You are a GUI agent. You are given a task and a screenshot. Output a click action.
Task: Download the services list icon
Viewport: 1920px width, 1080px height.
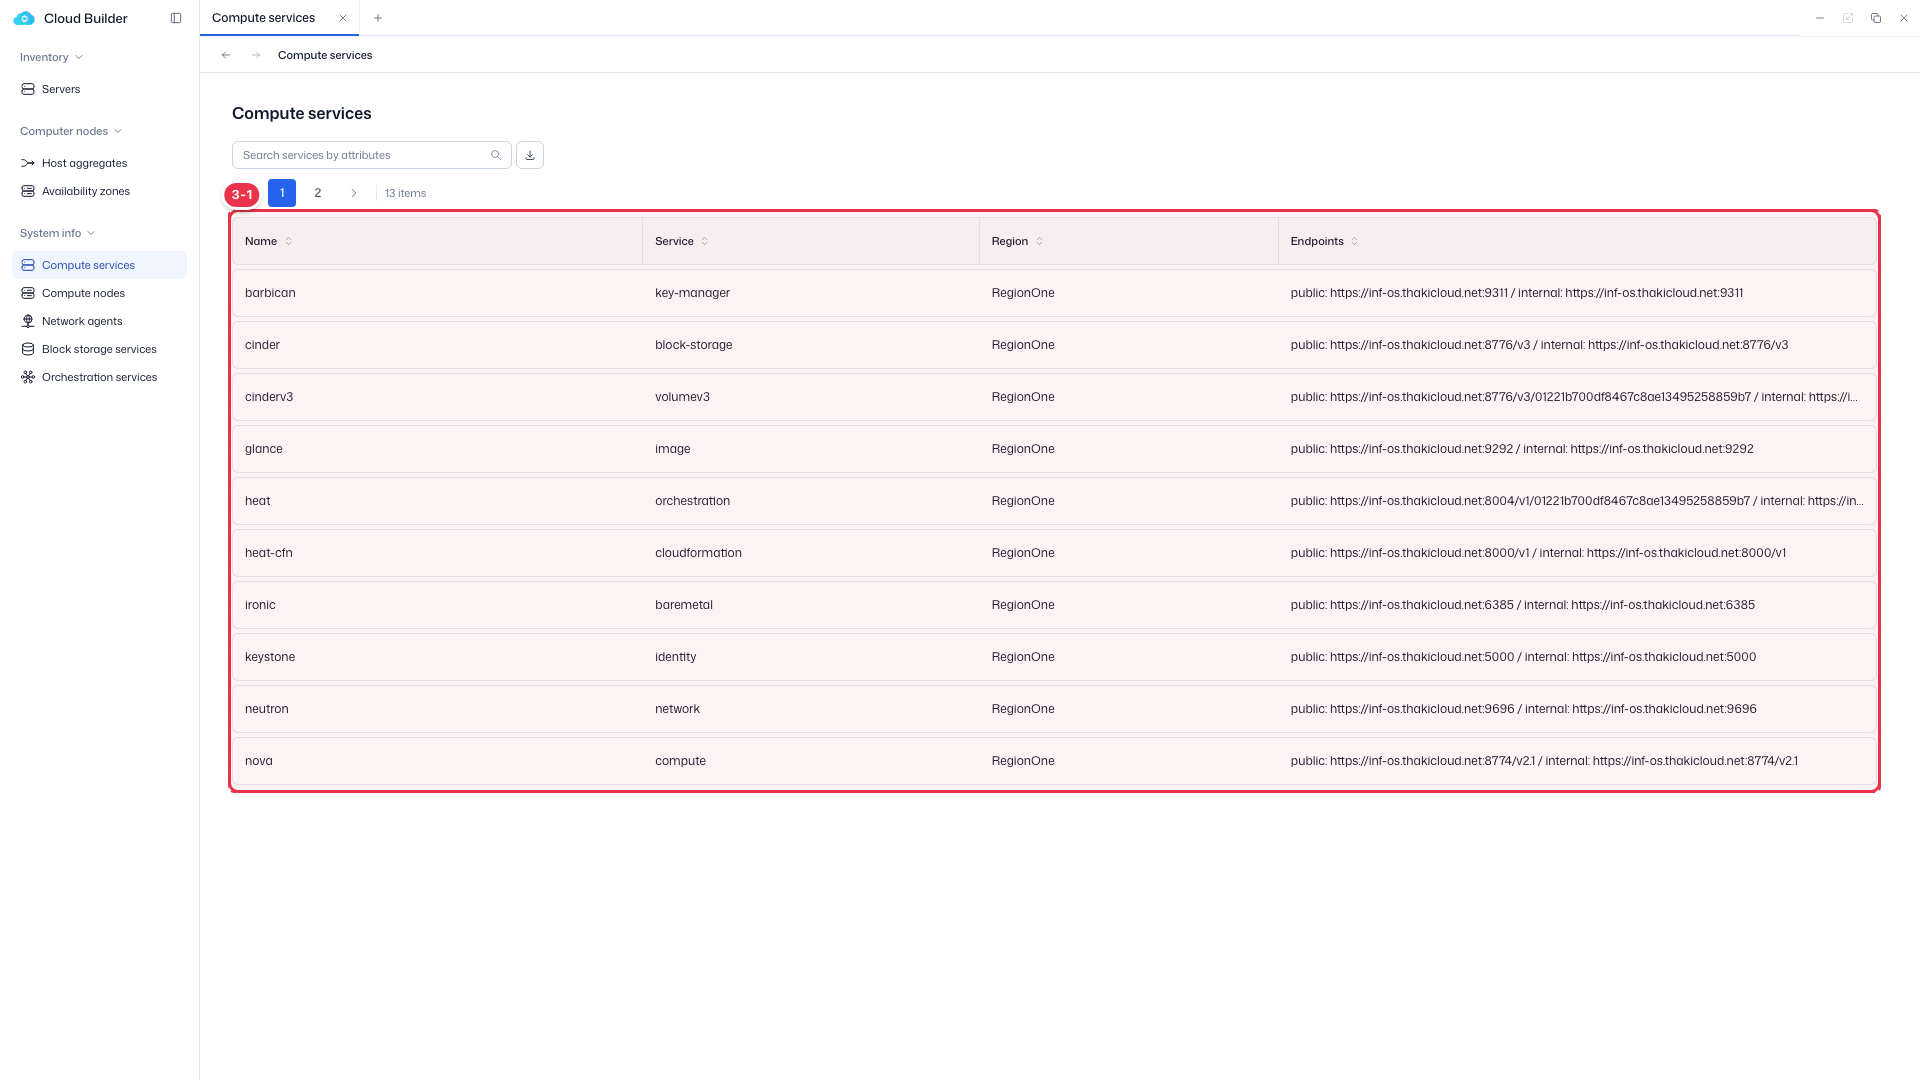530,155
